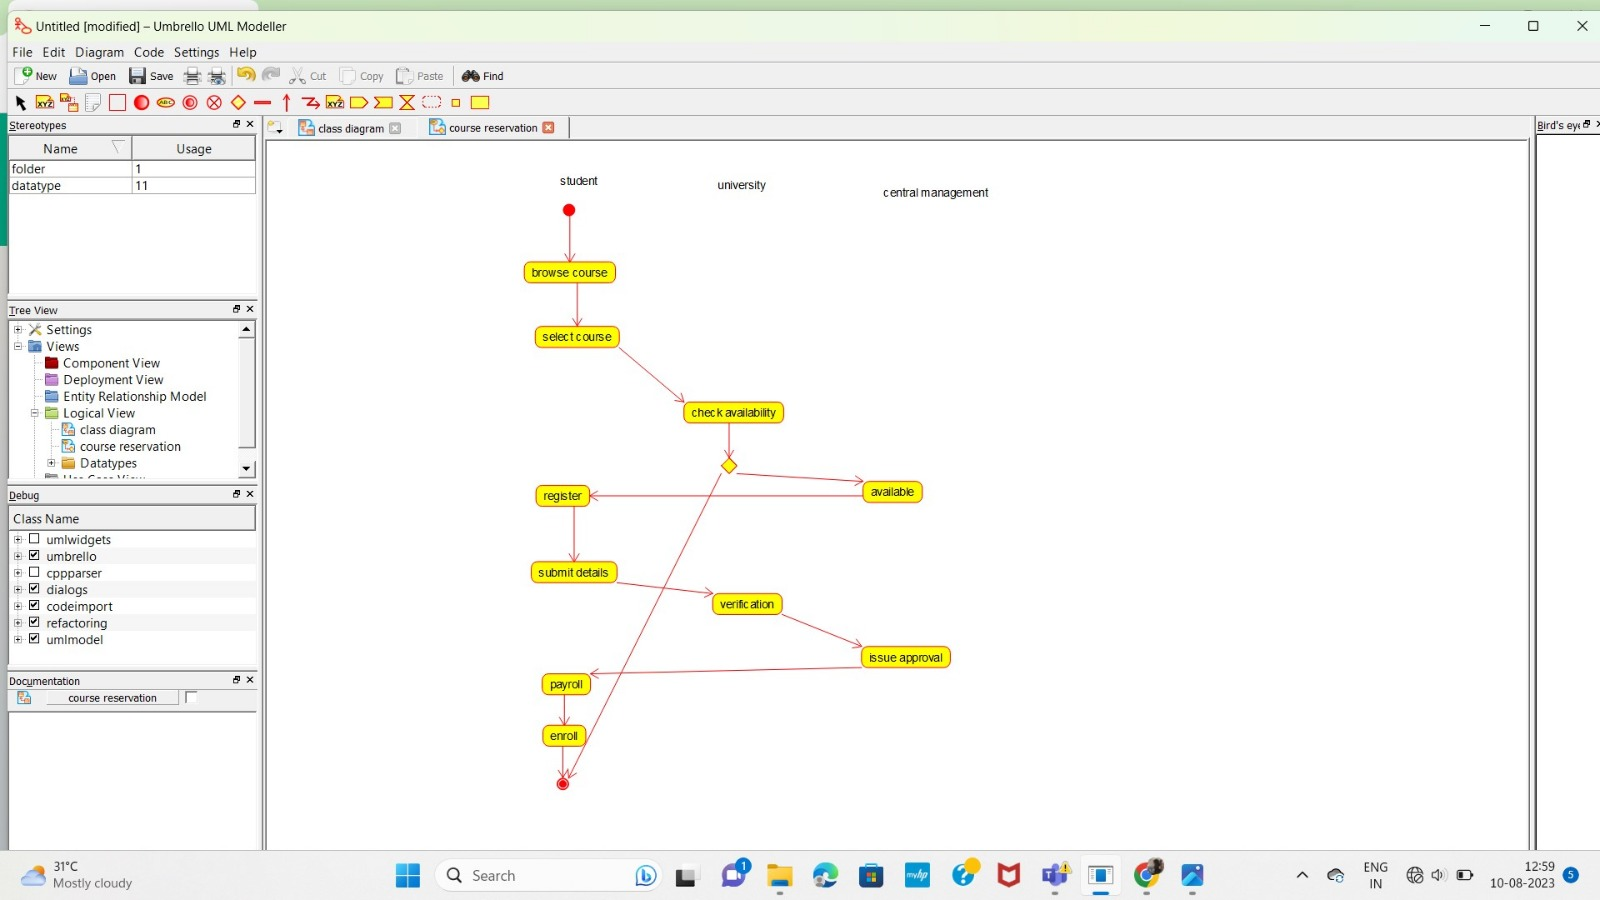
Task: Choose the Activity Transition up-arrow tool
Action: tap(287, 103)
